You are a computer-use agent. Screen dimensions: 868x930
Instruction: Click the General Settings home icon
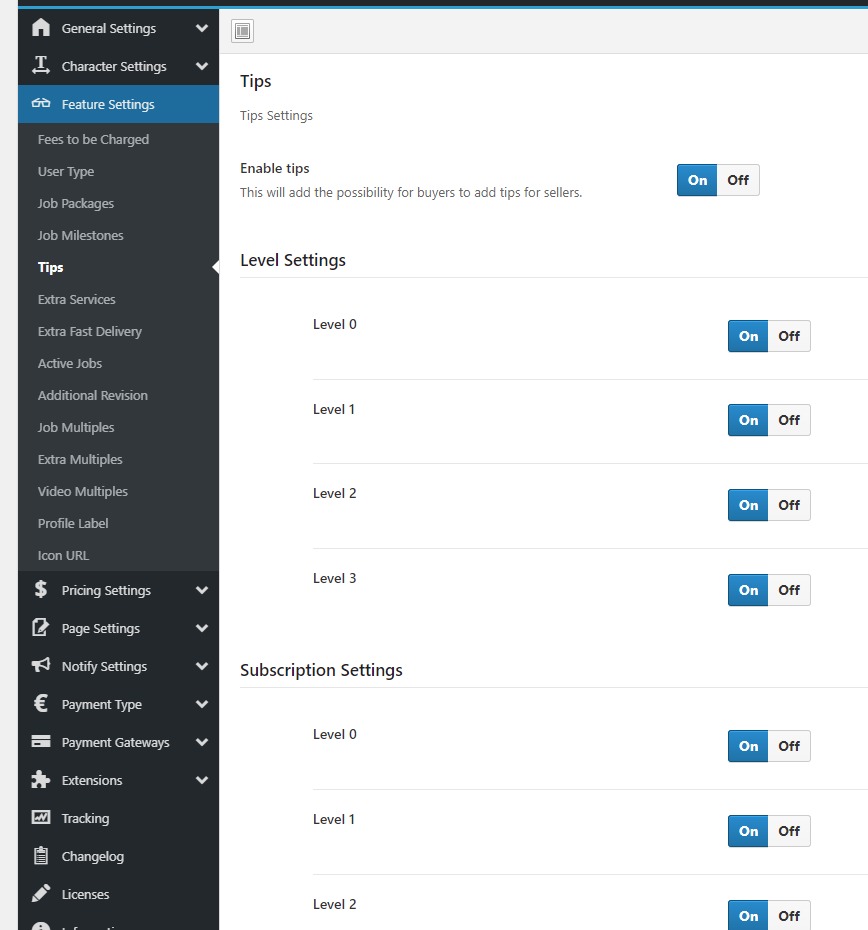(x=41, y=28)
